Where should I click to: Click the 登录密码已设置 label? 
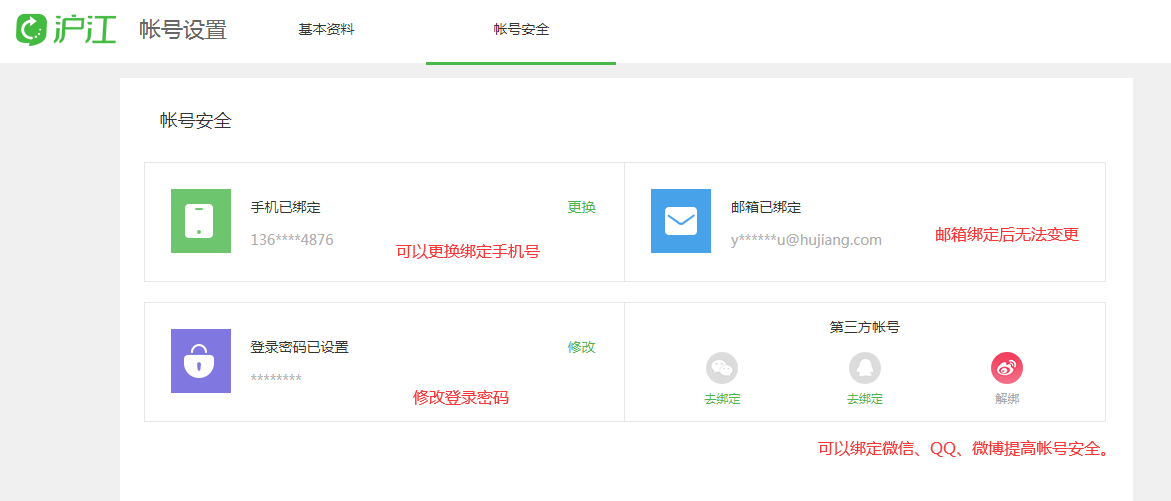[x=299, y=348]
